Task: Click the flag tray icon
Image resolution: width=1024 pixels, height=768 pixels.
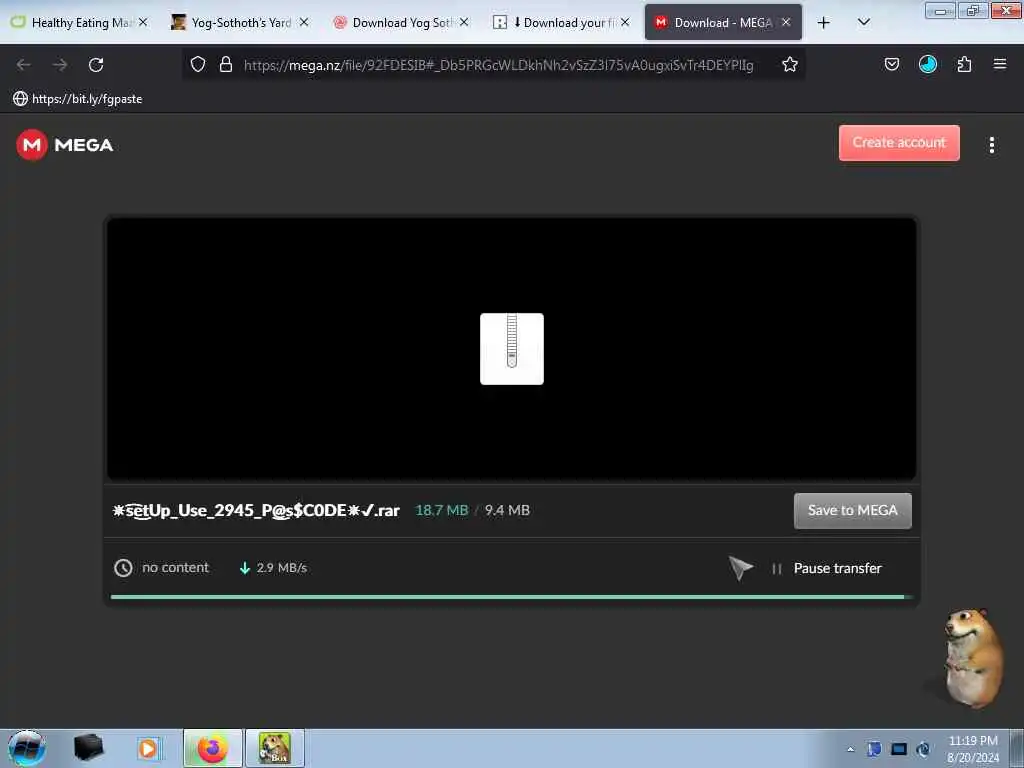Action: 874,749
